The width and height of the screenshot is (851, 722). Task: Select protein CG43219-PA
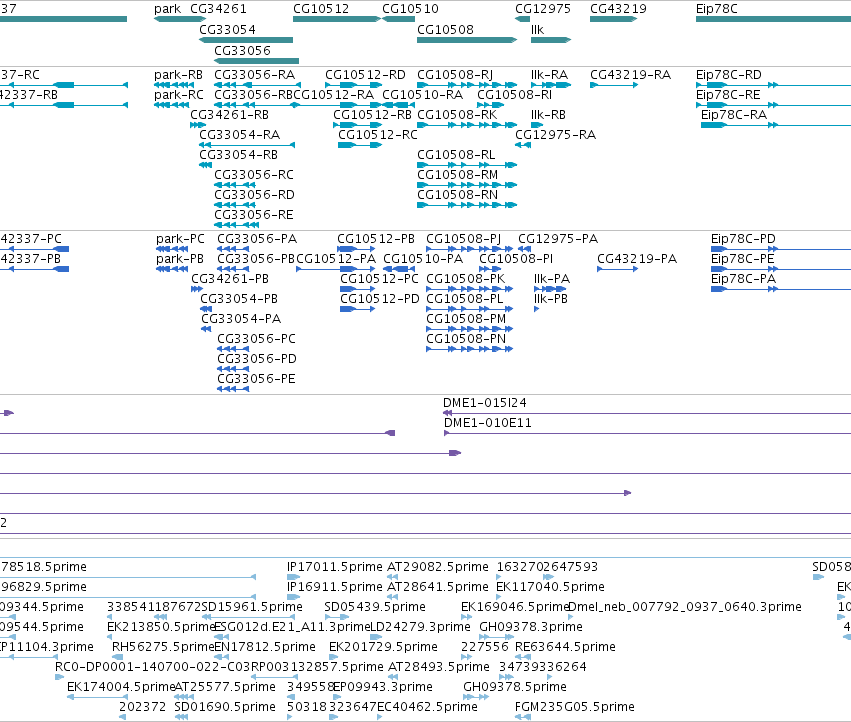click(x=637, y=259)
